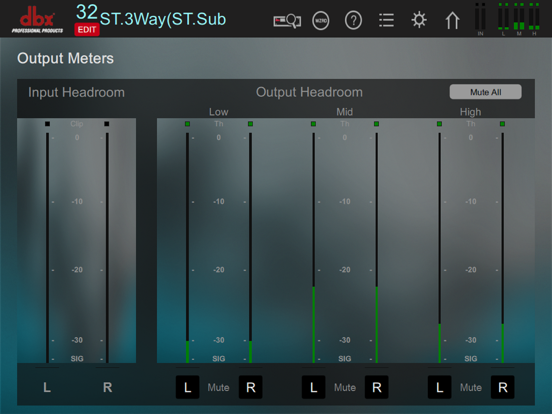The image size is (552, 414).
Task: Click the preset number 32
Action: click(87, 12)
